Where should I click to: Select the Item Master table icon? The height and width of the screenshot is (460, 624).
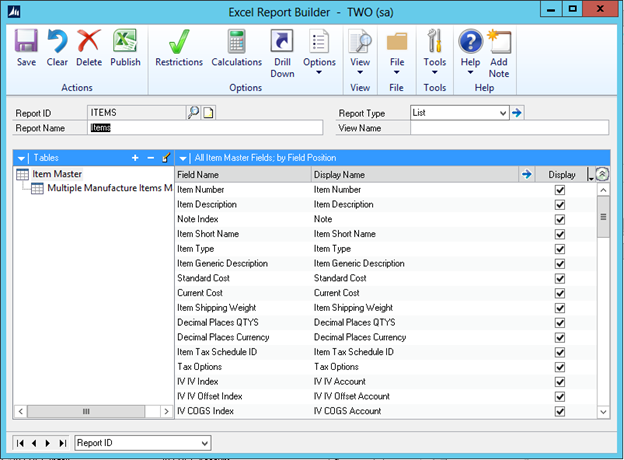(22, 174)
